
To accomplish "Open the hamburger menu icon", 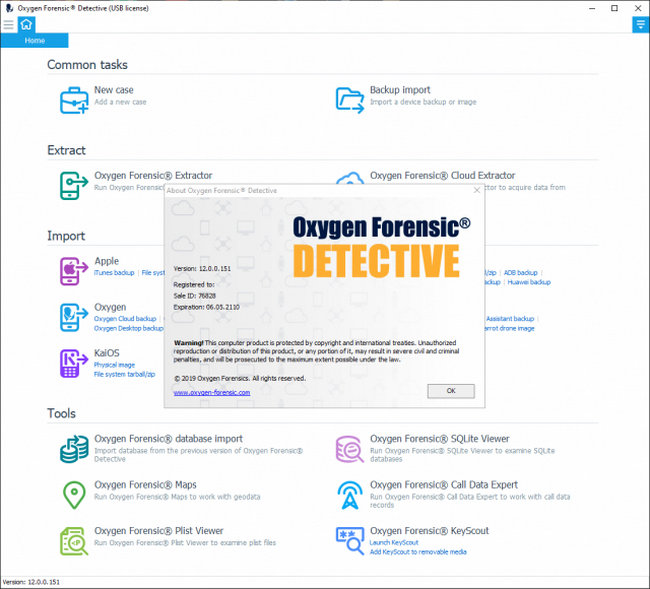I will [x=8, y=25].
